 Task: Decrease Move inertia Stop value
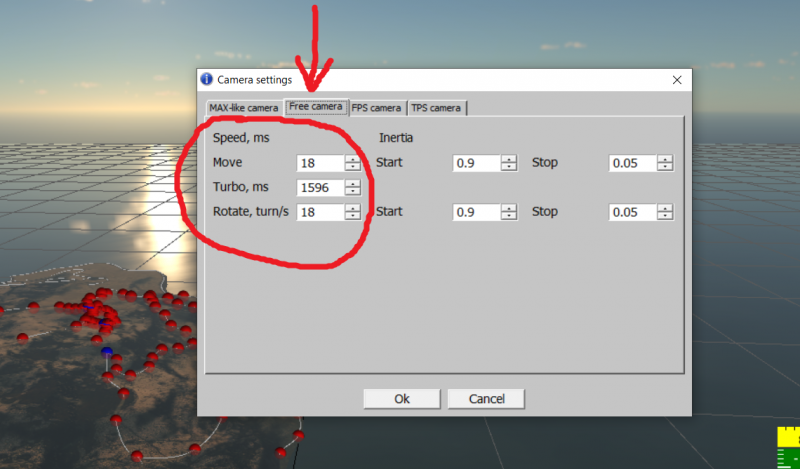click(665, 167)
